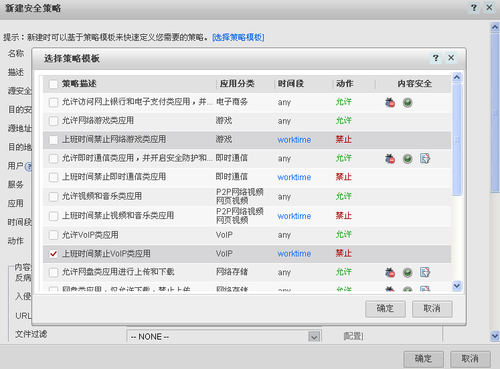Check 允许视频和音乐类应用 row
The height and width of the screenshot is (369, 500).
pos(53,197)
